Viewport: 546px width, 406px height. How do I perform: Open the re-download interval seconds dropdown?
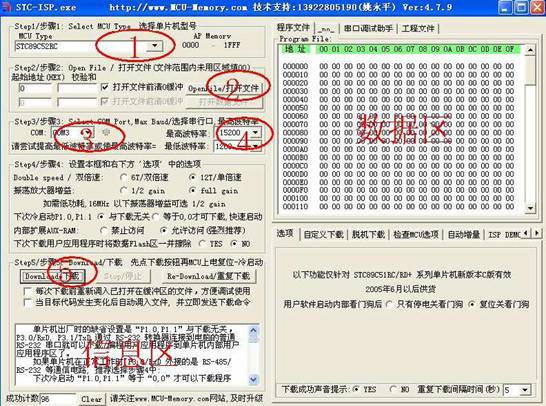click(525, 390)
